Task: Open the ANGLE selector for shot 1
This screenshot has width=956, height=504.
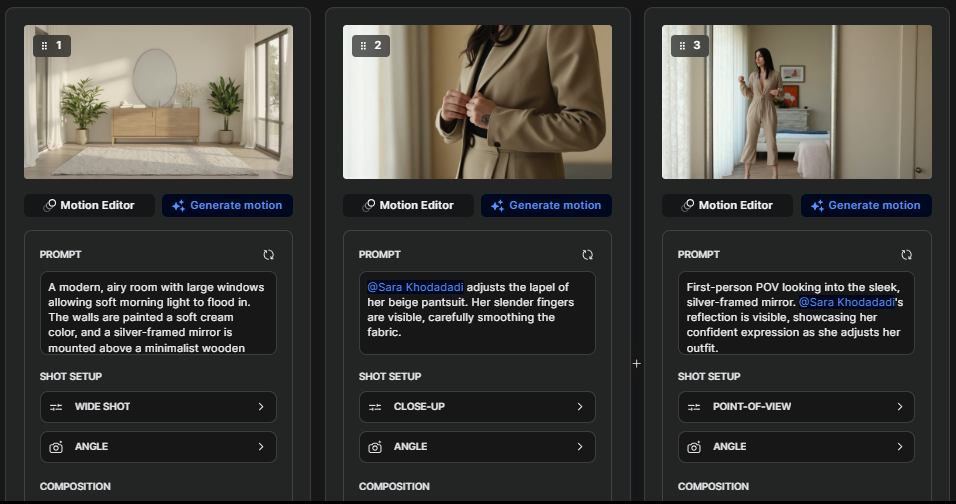Action: [x=158, y=447]
